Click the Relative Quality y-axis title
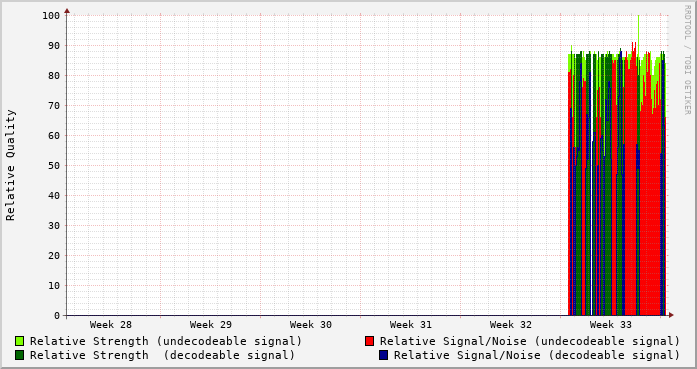The height and width of the screenshot is (369, 697). pyautogui.click(x=10, y=165)
